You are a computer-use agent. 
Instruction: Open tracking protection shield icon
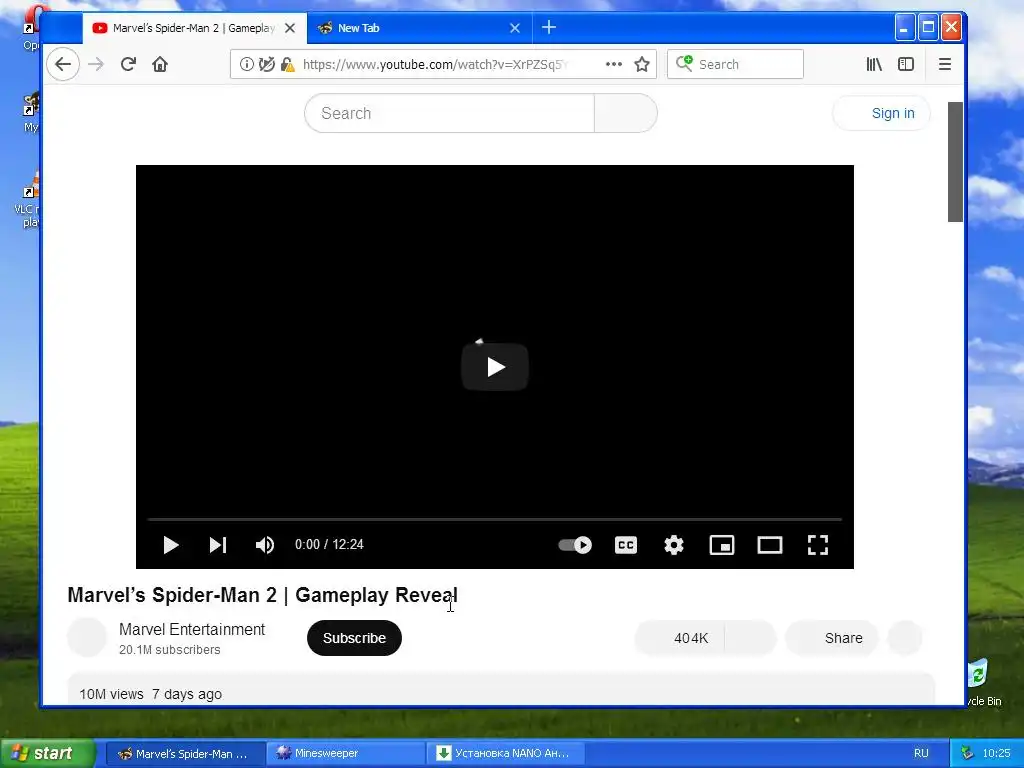[x=266, y=64]
